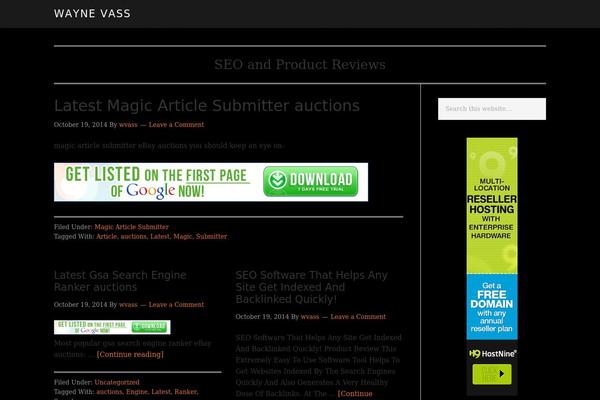This screenshot has width=600, height=400.
Task: Leave a Comment on Magic Article Submitter post
Action: tap(176, 125)
